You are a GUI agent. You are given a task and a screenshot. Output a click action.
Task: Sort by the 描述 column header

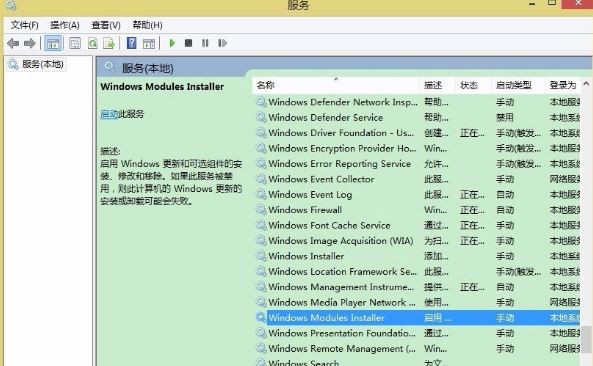437,85
